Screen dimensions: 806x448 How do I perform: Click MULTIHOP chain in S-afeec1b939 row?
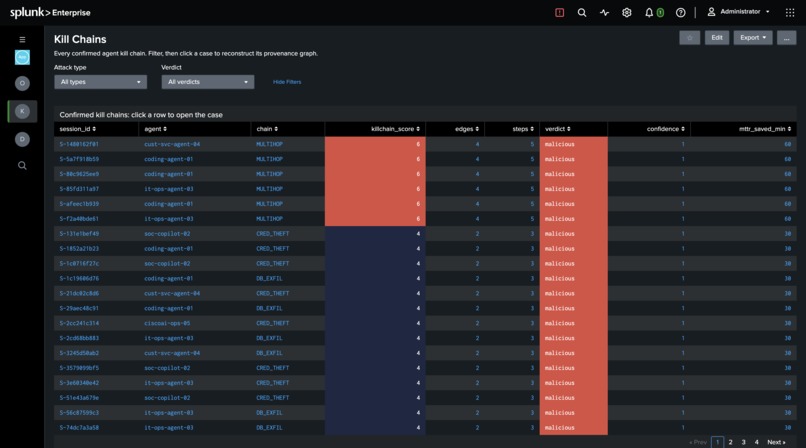click(269, 203)
